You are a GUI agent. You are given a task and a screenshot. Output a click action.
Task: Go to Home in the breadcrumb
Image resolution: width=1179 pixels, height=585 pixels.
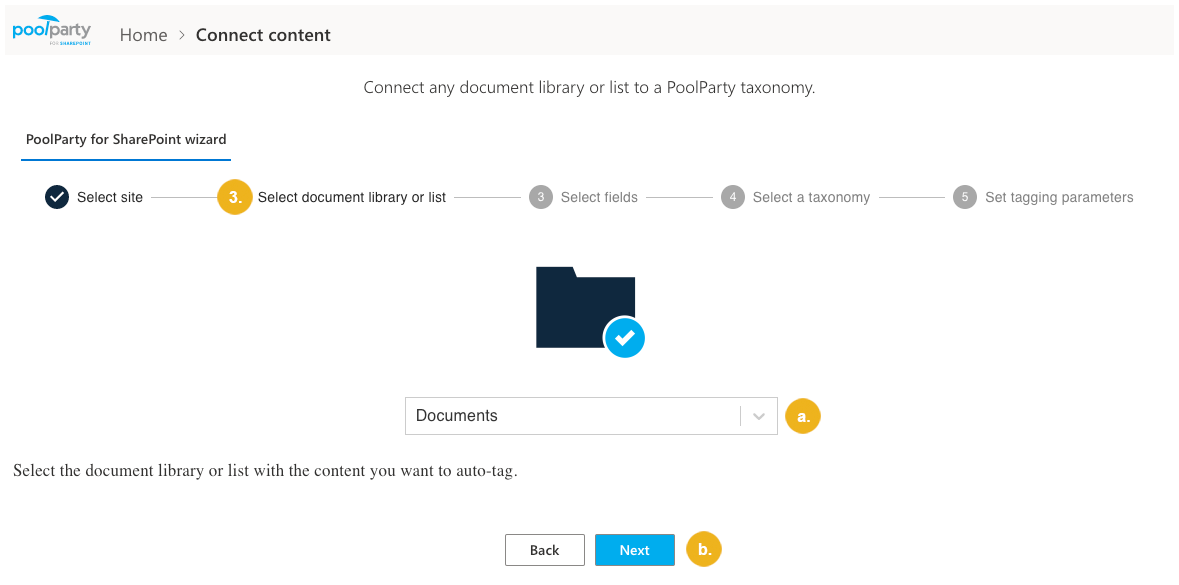click(x=143, y=35)
